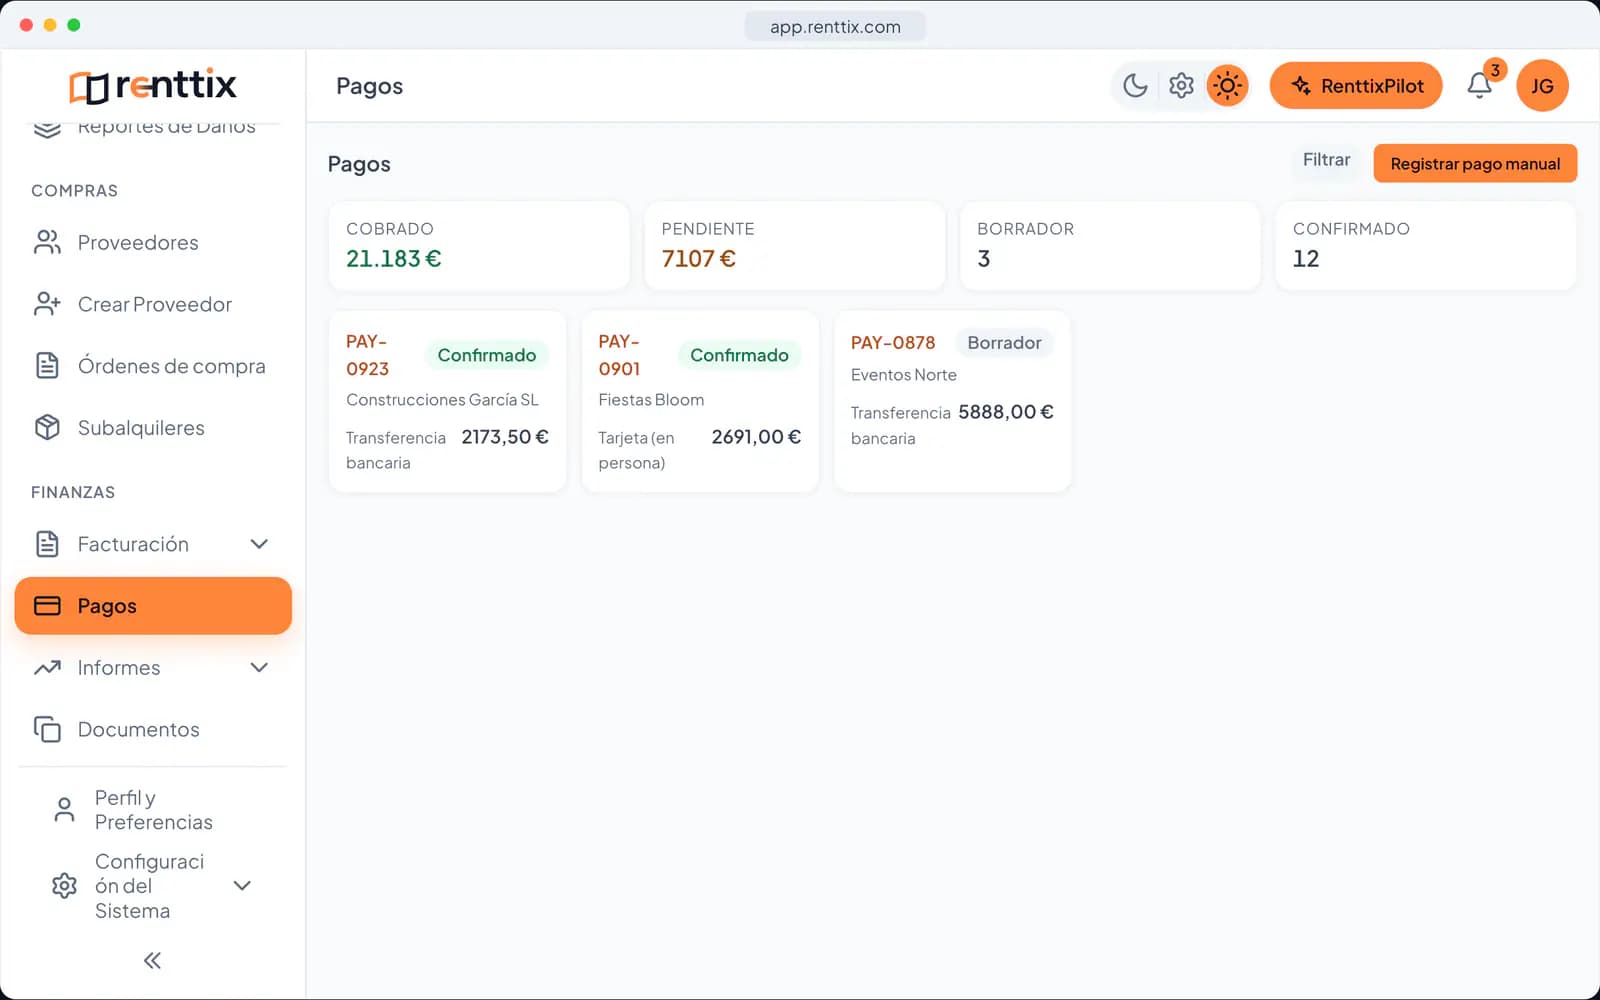Collapse sidebar with double chevron
1600x1000 pixels.
pos(152,961)
